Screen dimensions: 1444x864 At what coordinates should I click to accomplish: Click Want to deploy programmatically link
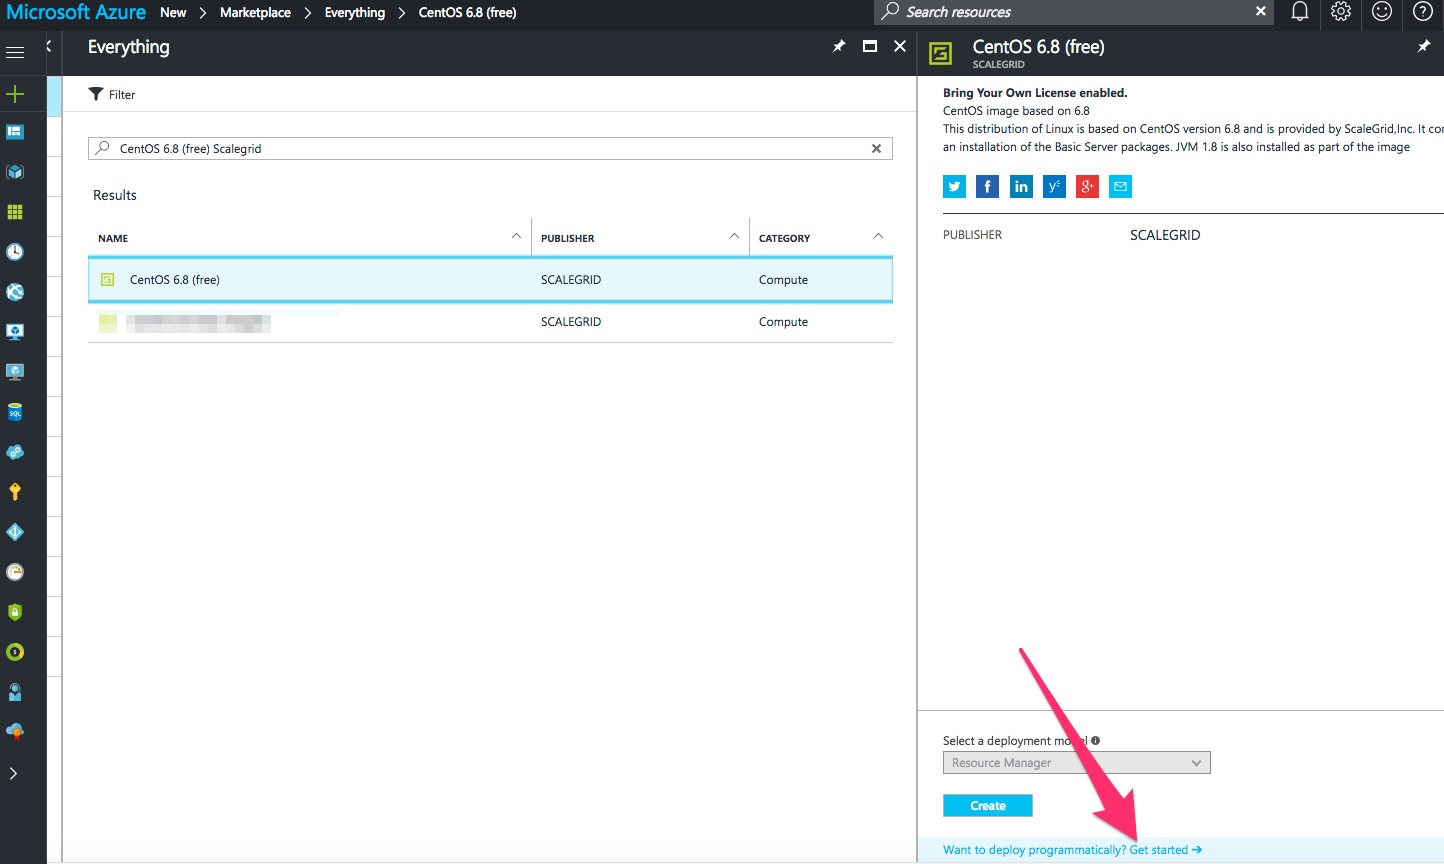1072,850
